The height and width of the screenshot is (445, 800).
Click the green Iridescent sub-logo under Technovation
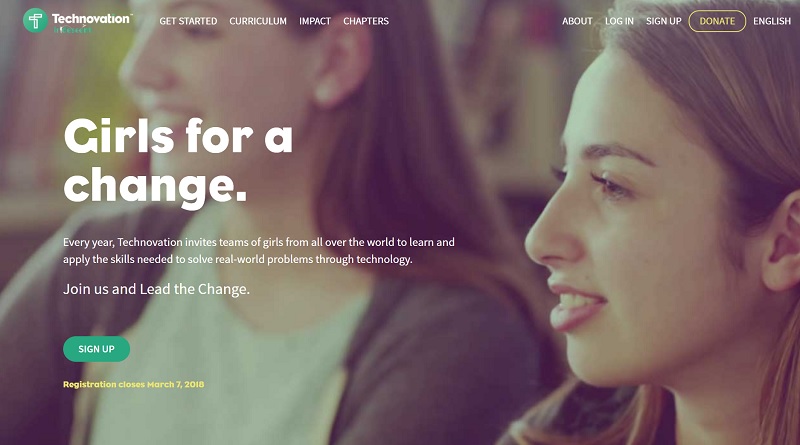tap(73, 30)
